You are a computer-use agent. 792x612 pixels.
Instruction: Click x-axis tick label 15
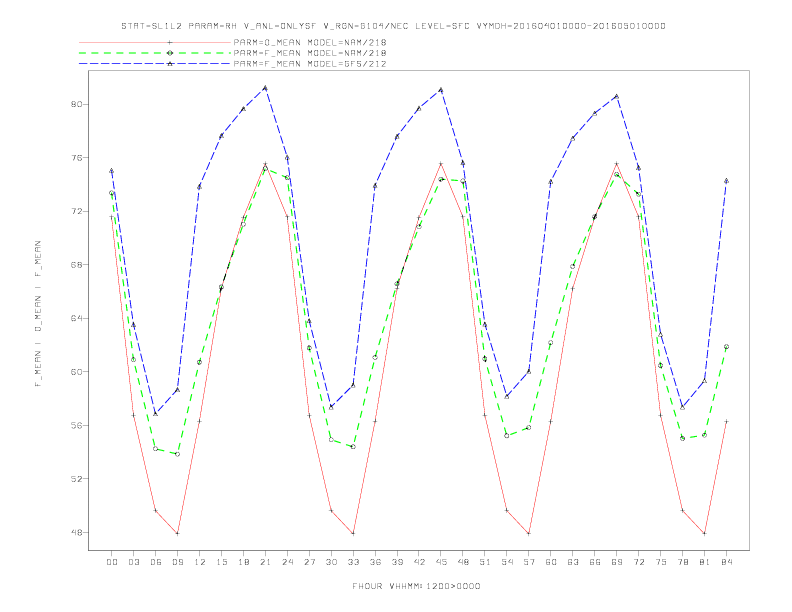click(x=221, y=562)
